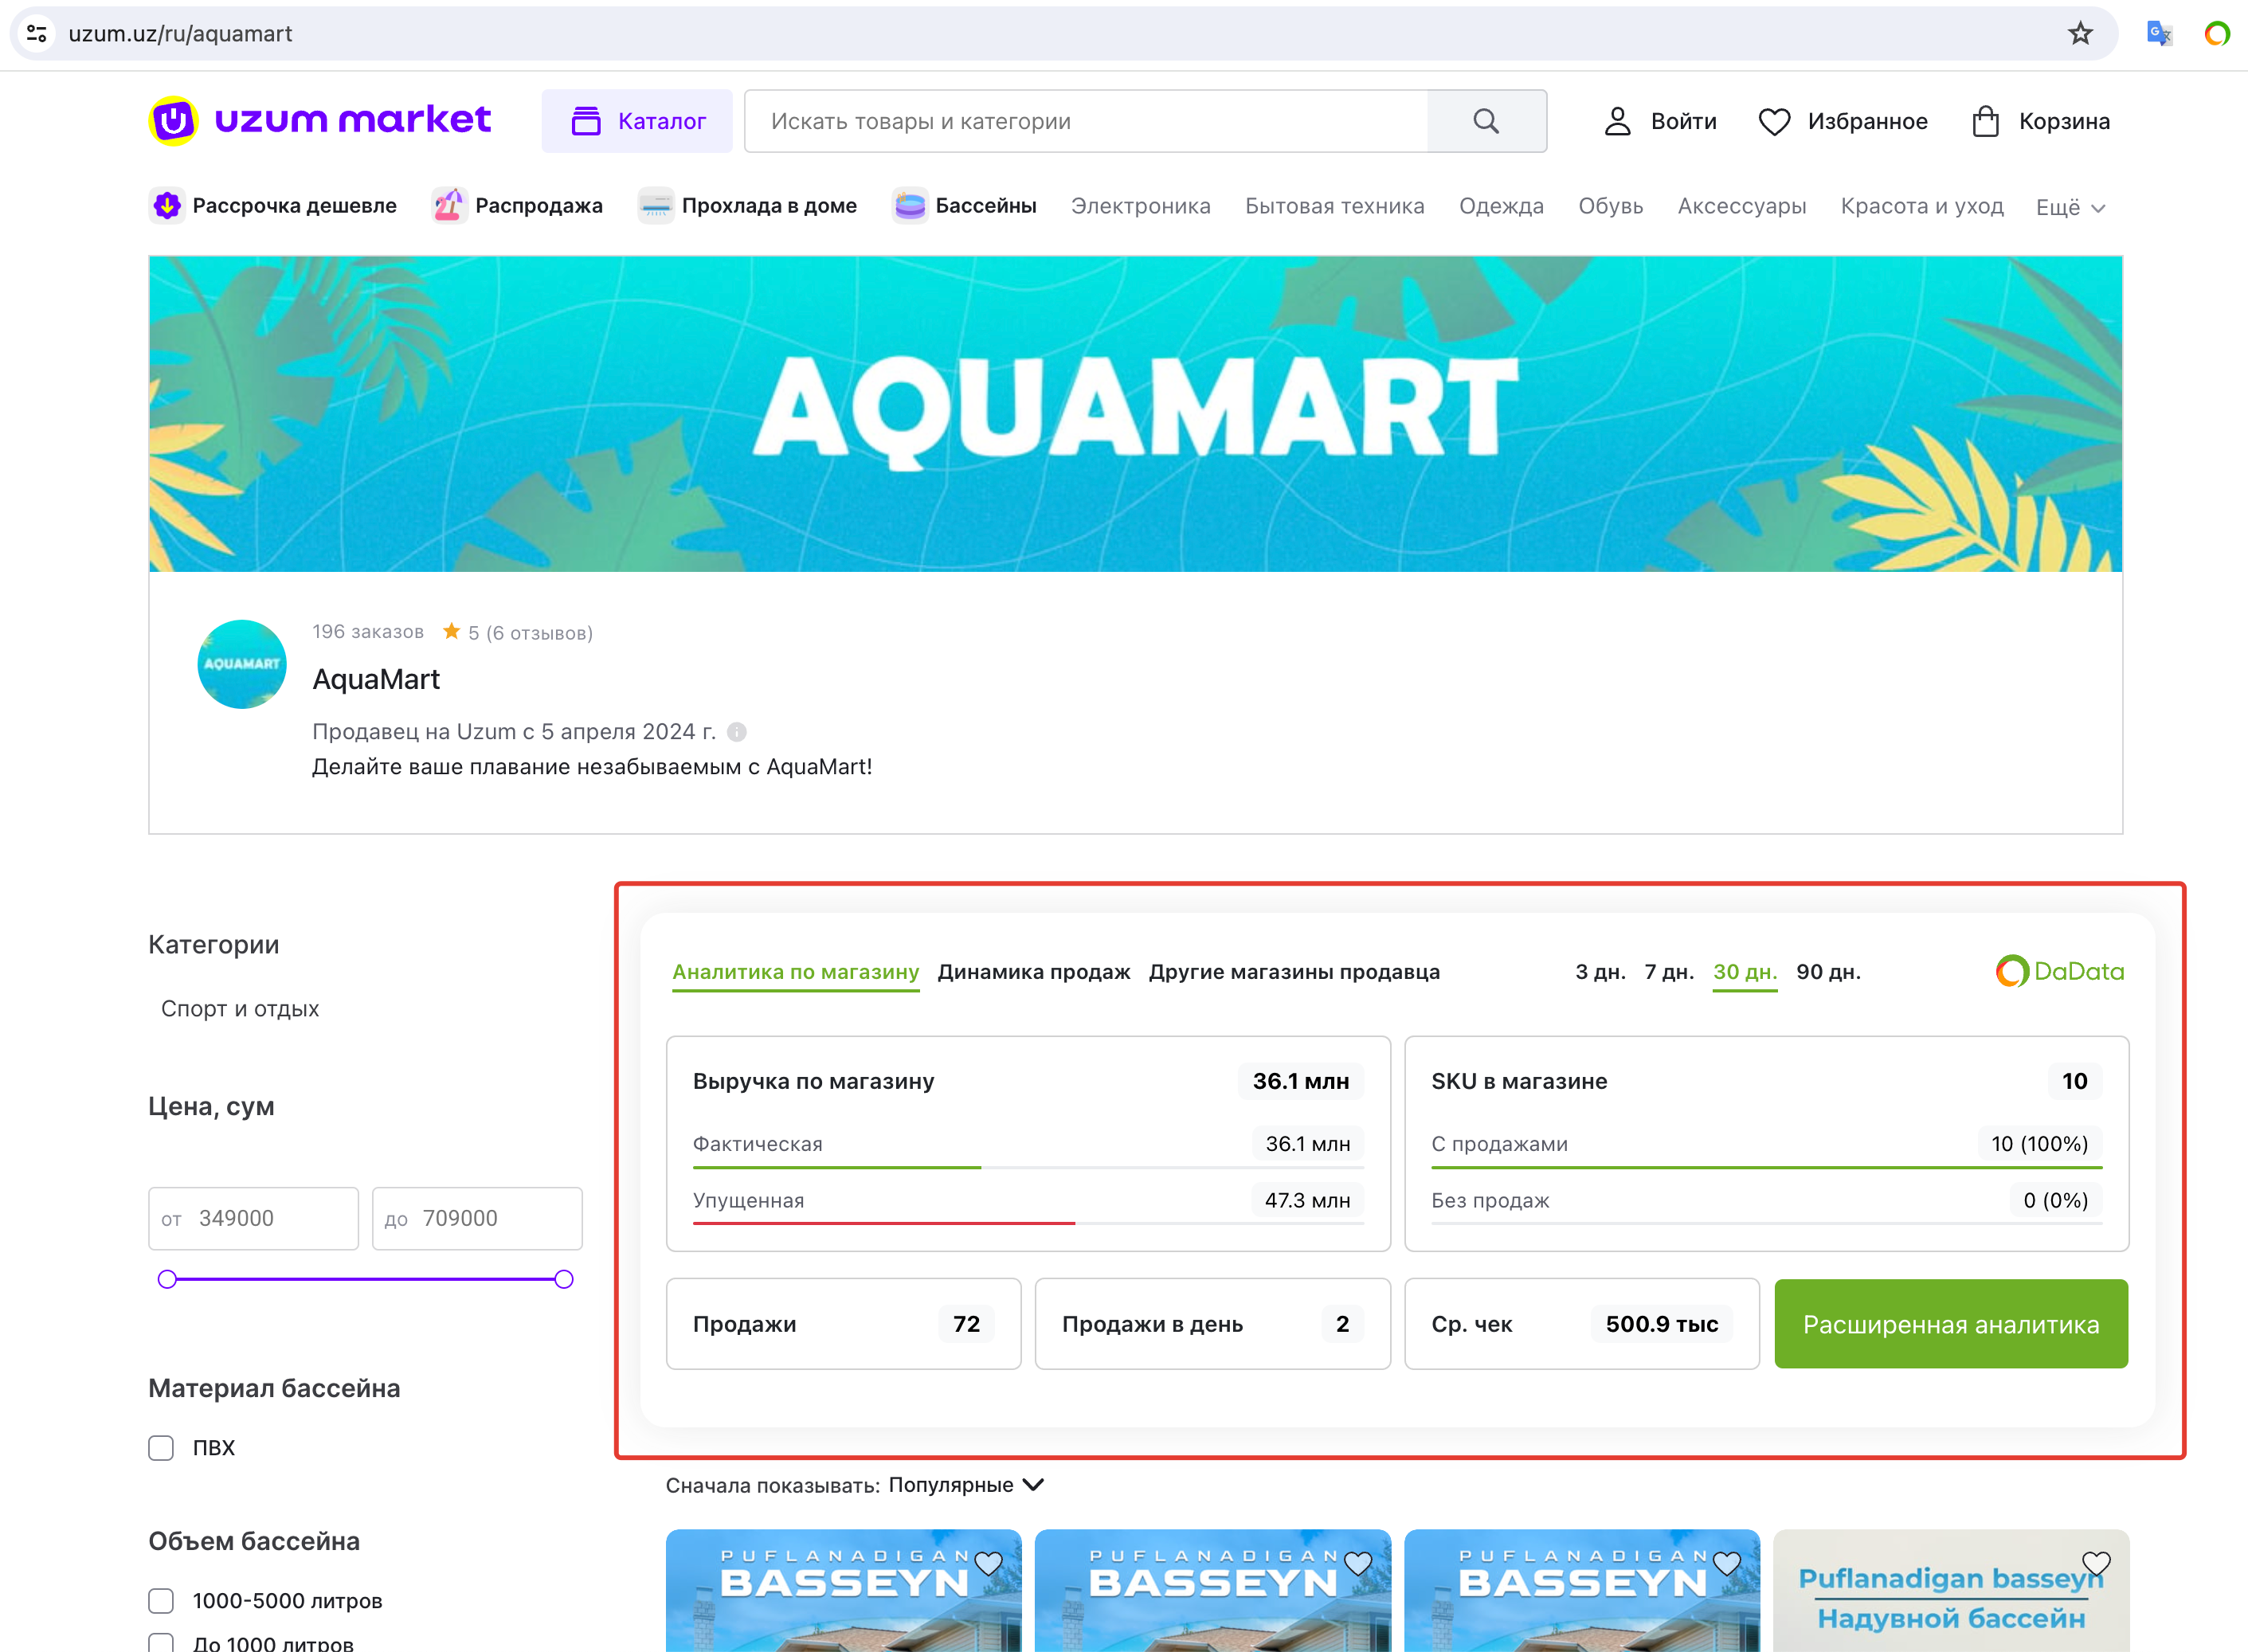Click the search magnifier icon
The width and height of the screenshot is (2248, 1652).
[x=1486, y=121]
